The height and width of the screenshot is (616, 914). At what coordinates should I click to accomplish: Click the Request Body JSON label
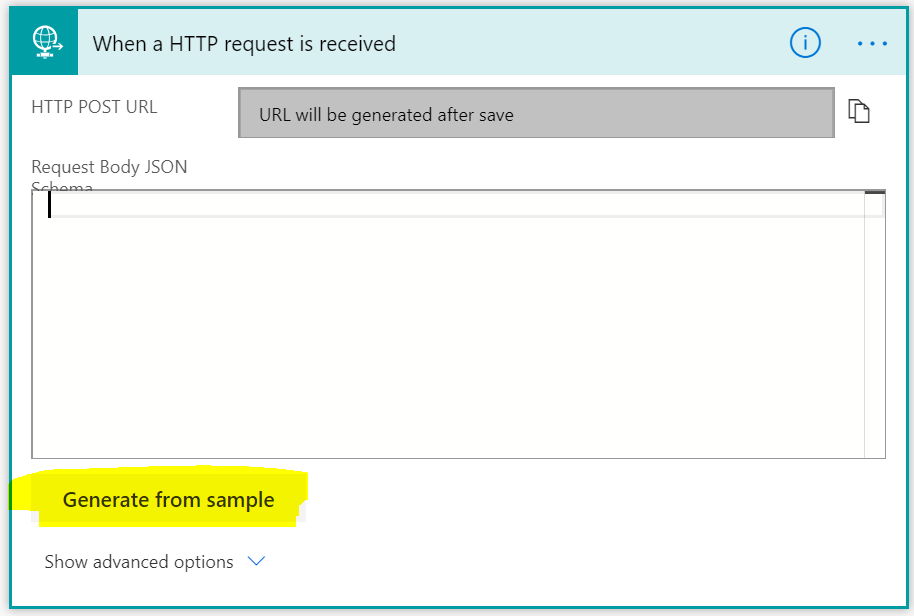(109, 167)
